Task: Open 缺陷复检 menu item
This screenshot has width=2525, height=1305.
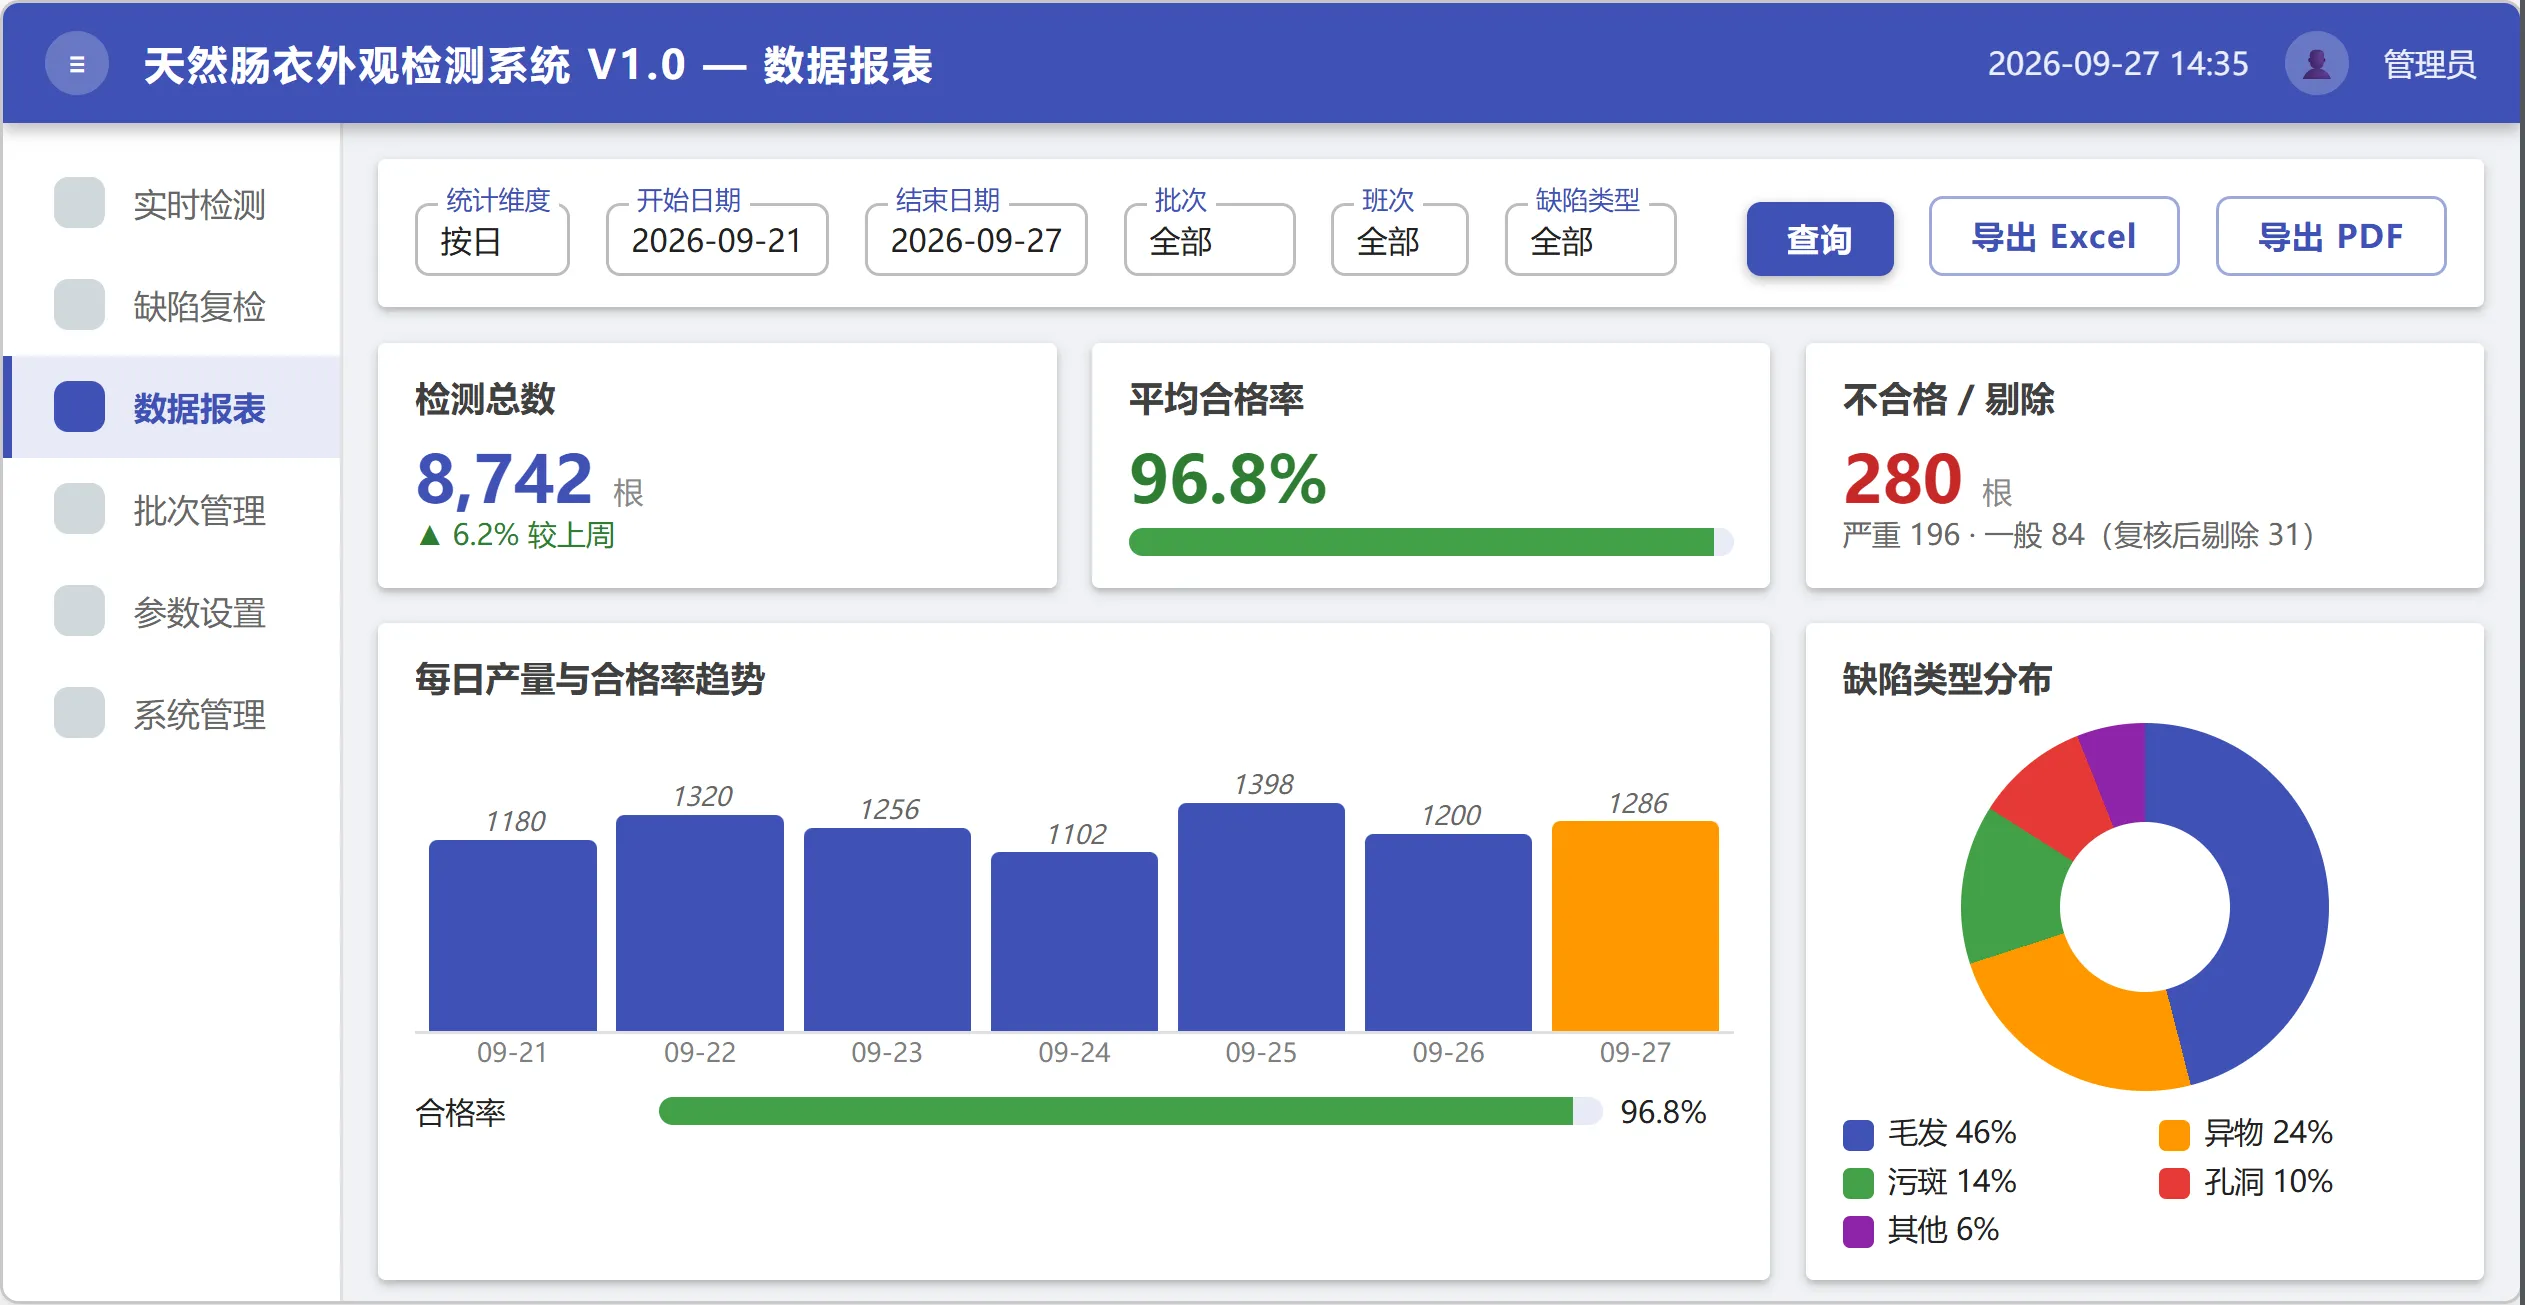Action: (172, 306)
